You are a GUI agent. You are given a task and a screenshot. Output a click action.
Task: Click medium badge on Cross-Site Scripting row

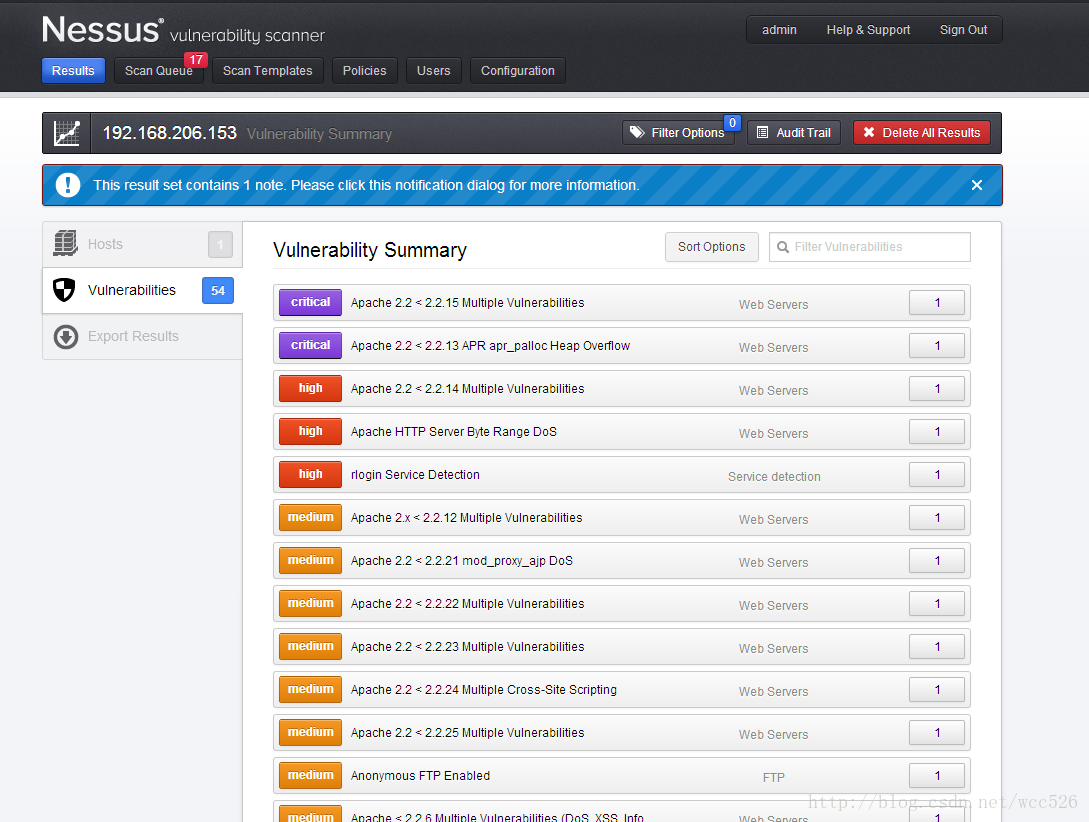310,690
